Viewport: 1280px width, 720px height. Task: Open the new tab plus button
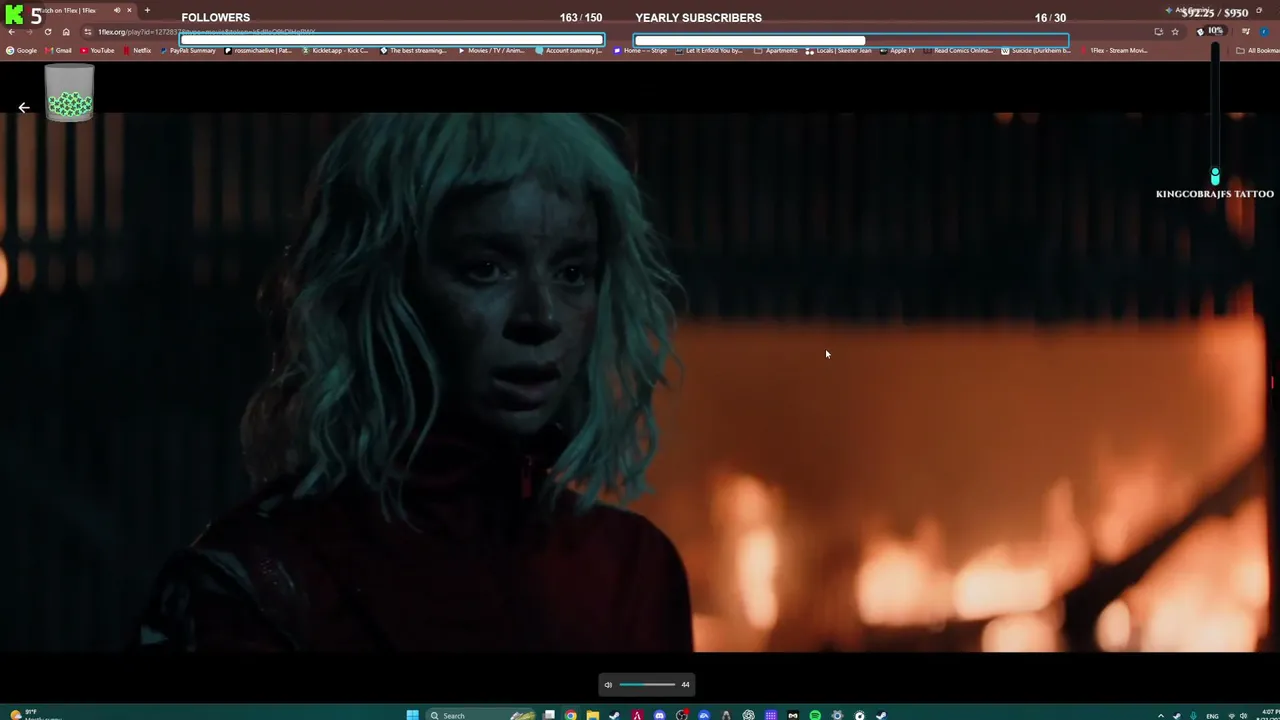point(147,10)
